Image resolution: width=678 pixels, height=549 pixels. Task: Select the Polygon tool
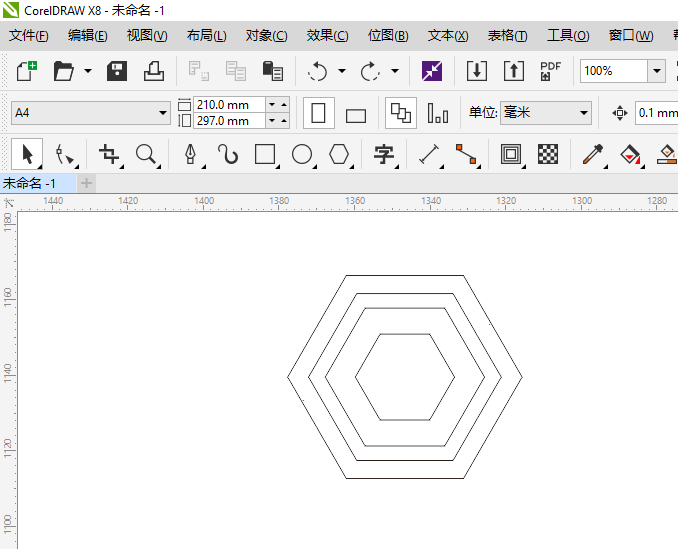(x=340, y=154)
